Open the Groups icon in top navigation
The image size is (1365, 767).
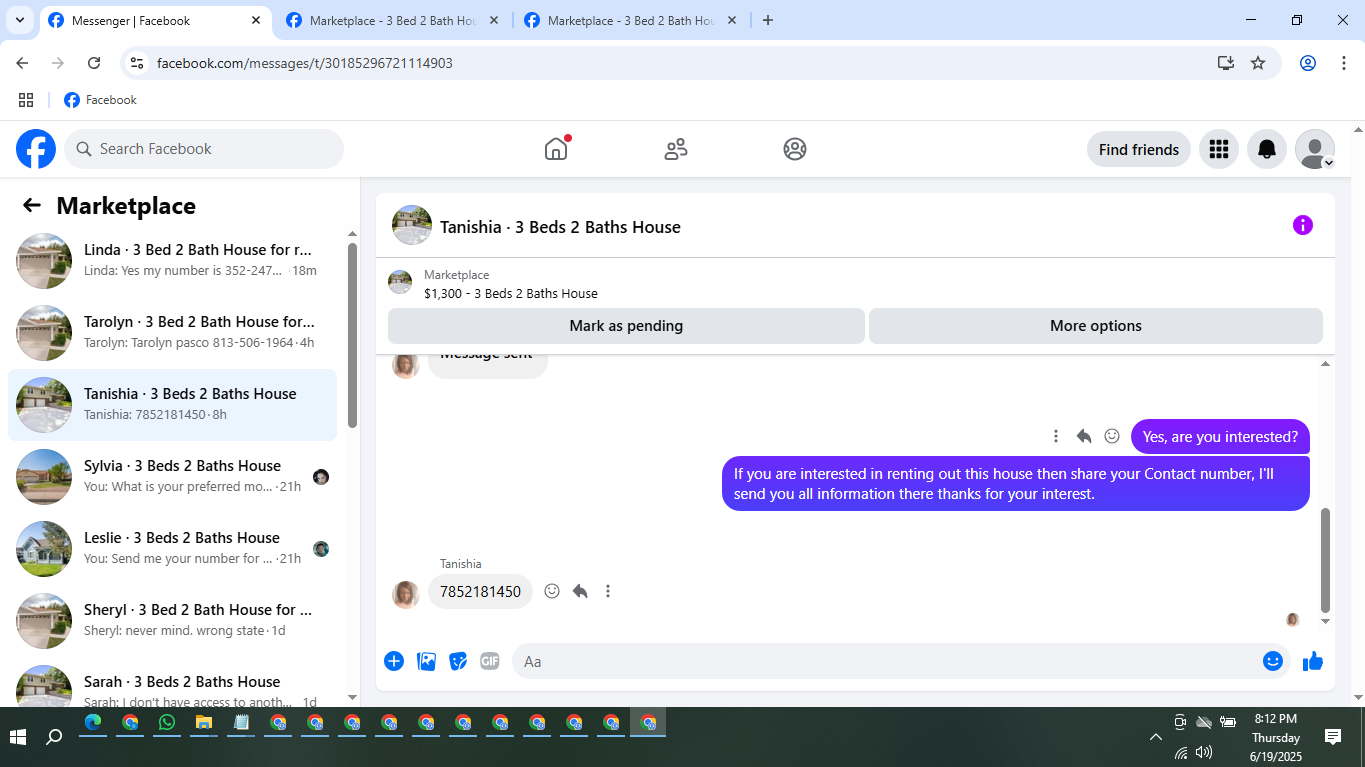pyautogui.click(x=795, y=149)
